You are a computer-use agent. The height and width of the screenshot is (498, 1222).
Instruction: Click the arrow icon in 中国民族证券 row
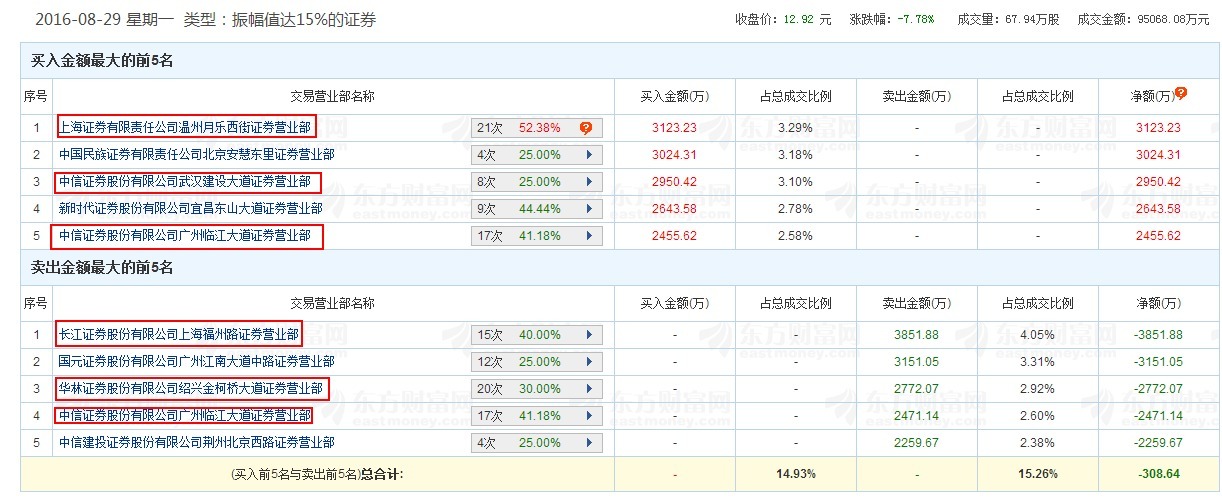pos(589,155)
